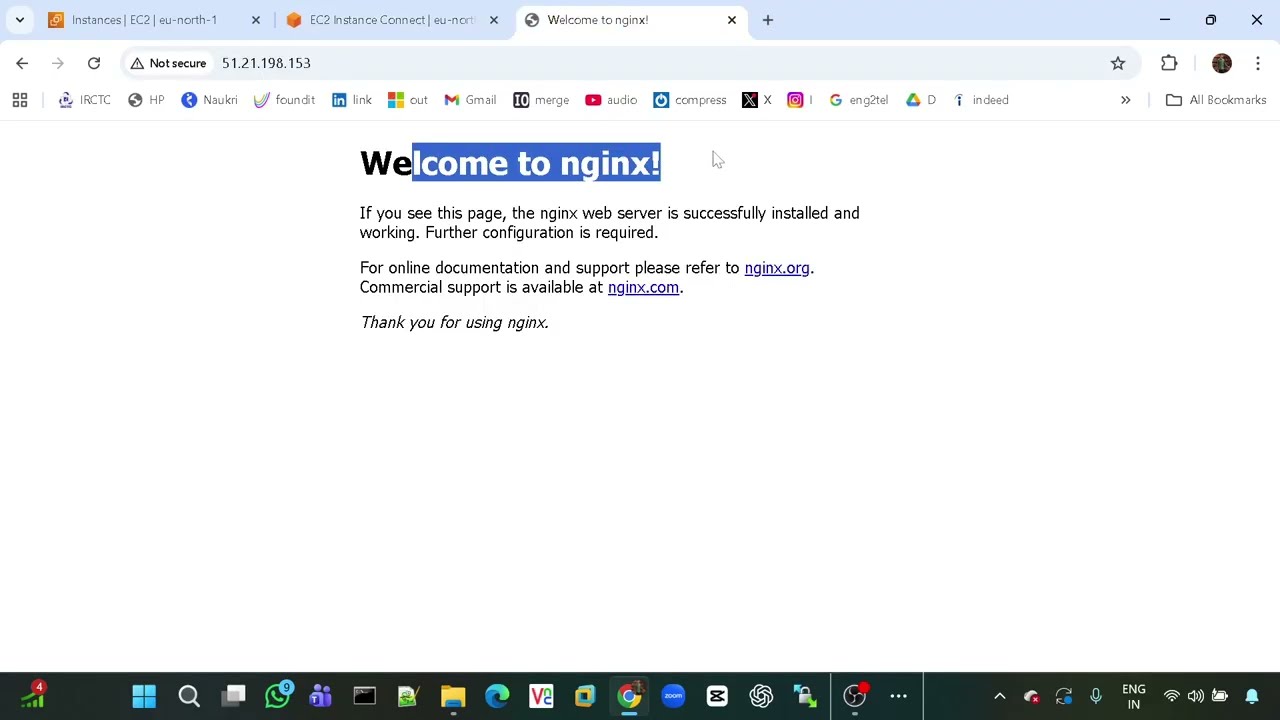This screenshot has height=720, width=1280.
Task: Open the volume control in the tray
Action: point(1195,696)
